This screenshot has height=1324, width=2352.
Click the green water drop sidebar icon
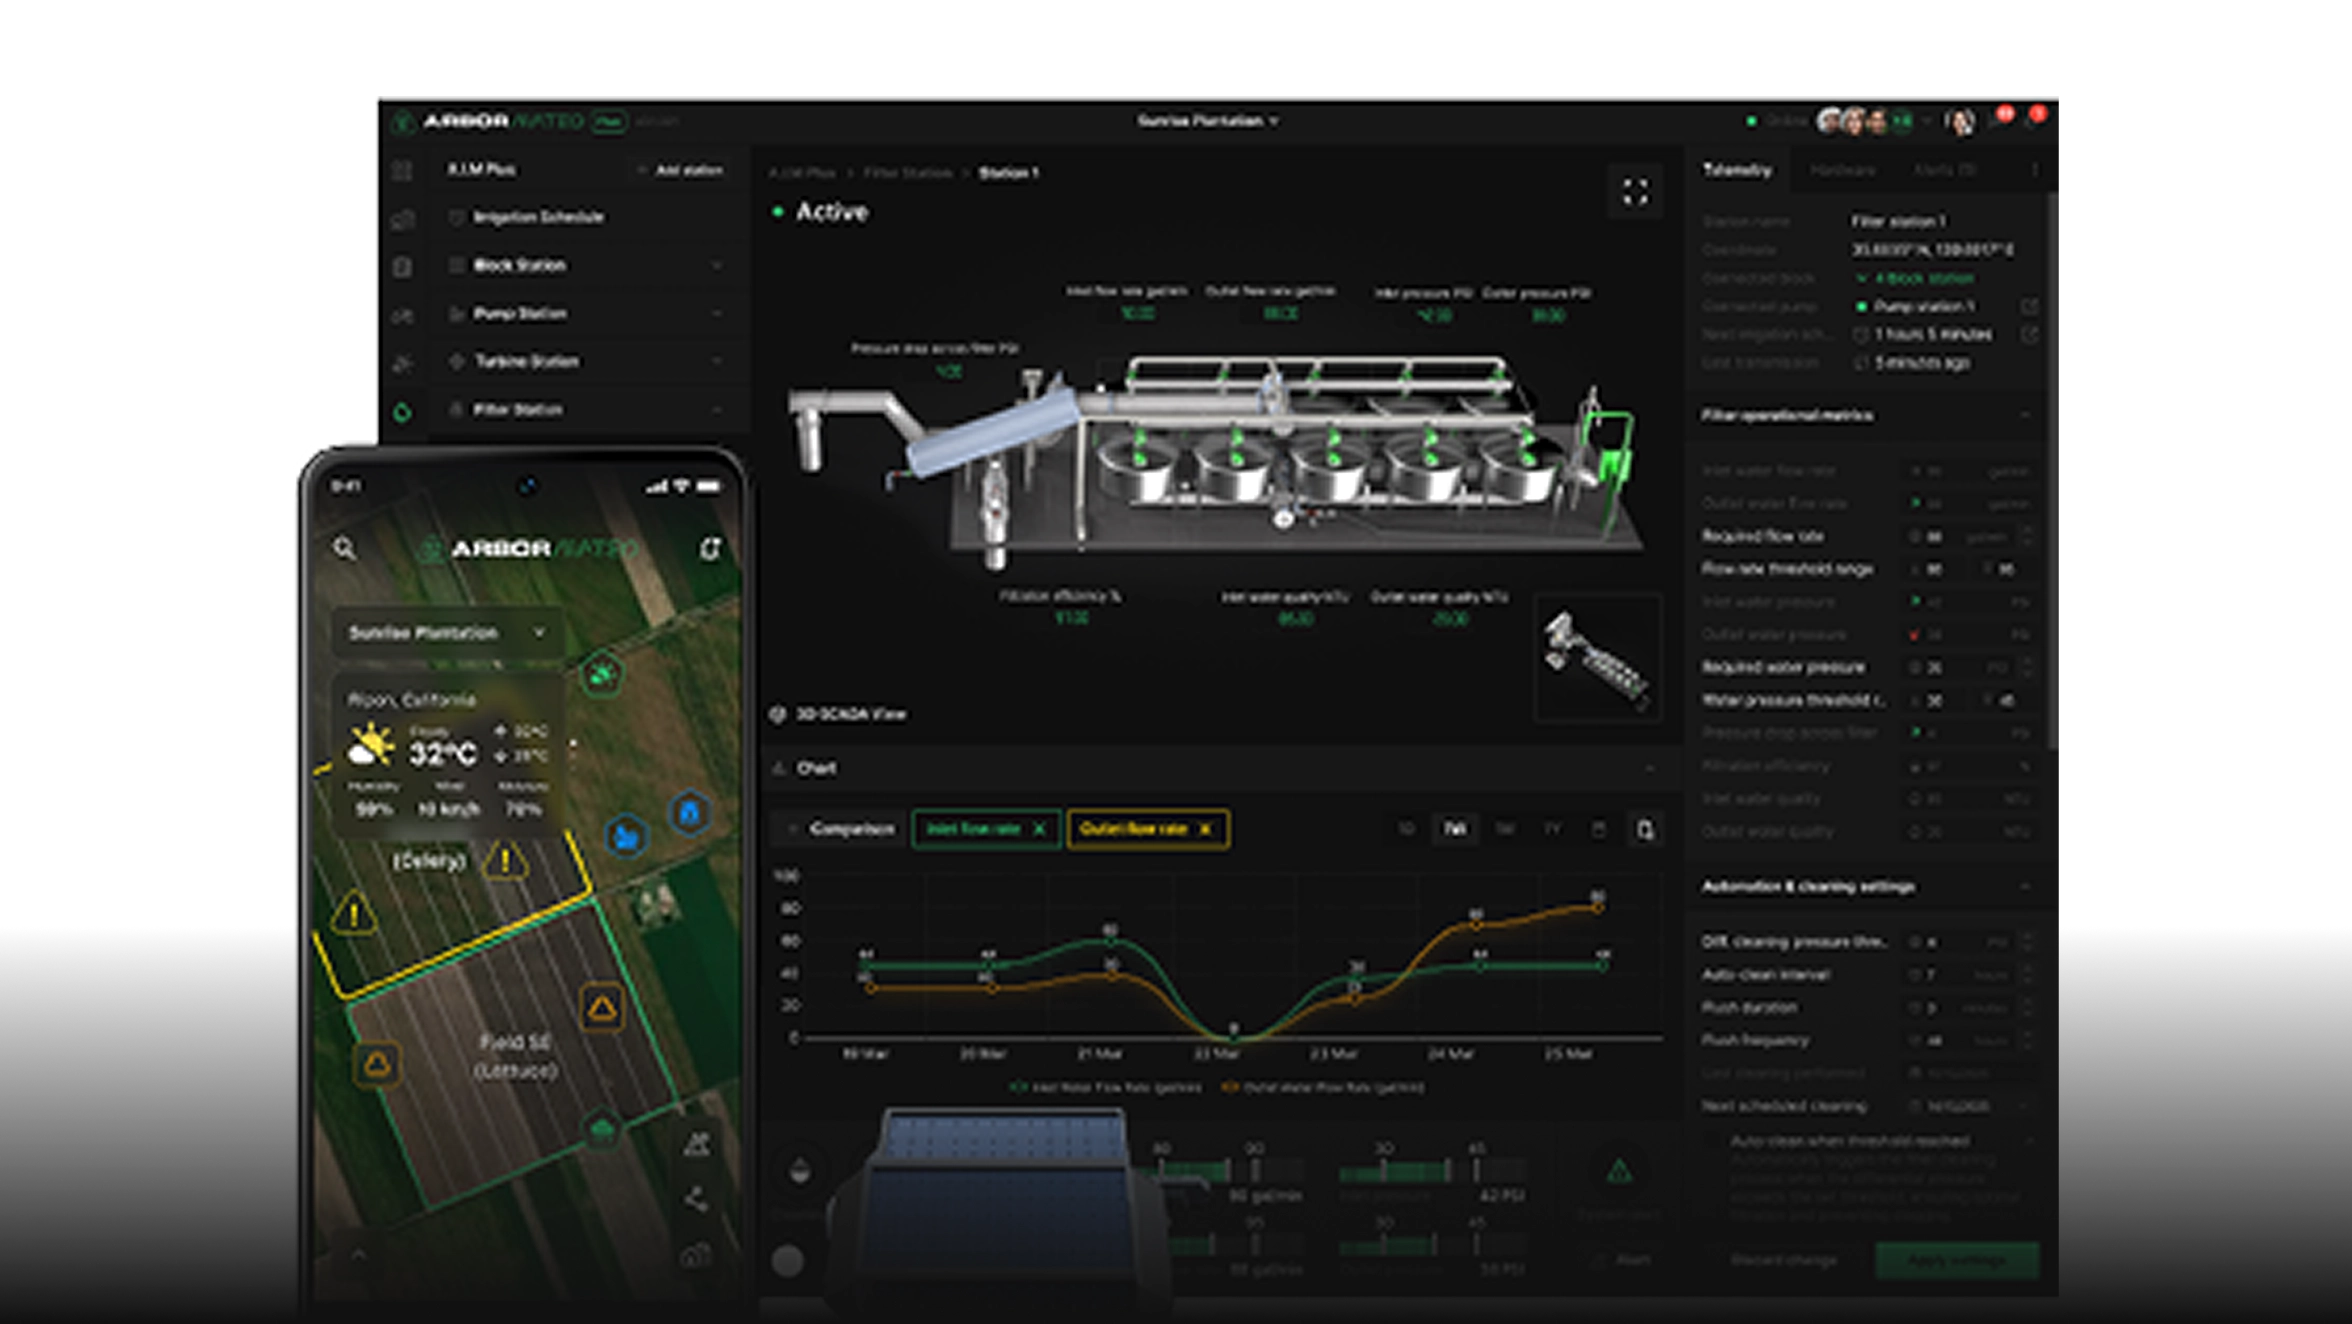pos(402,411)
